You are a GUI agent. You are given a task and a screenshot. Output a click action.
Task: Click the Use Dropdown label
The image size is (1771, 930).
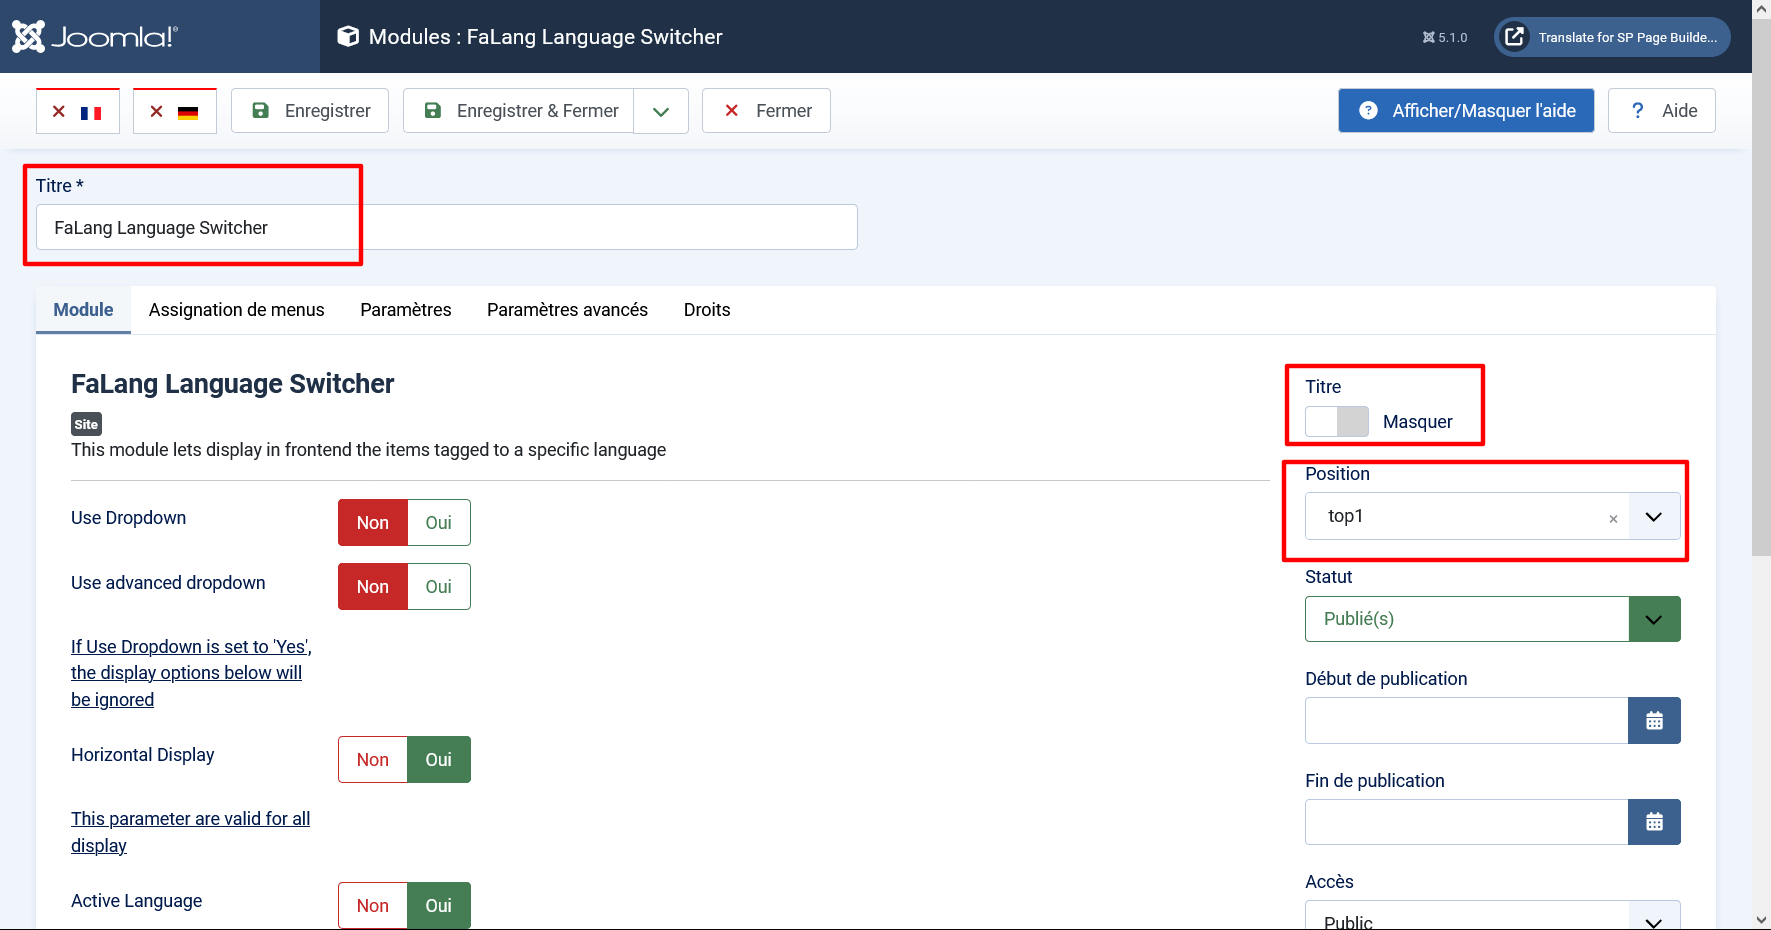[x=128, y=518]
